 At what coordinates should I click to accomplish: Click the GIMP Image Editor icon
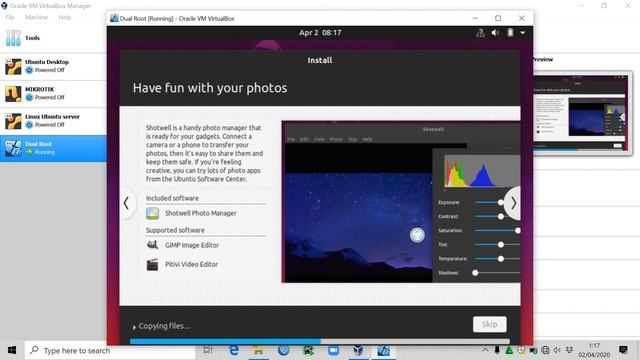[152, 245]
